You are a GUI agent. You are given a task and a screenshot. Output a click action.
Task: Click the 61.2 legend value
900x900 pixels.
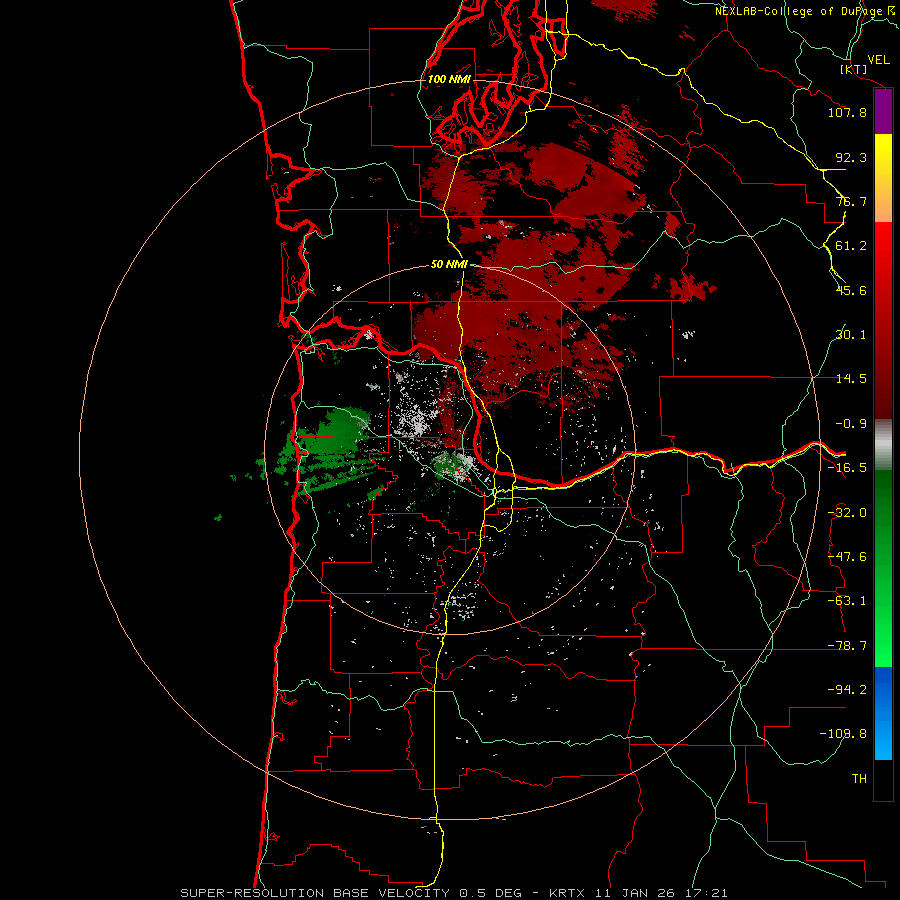[851, 246]
